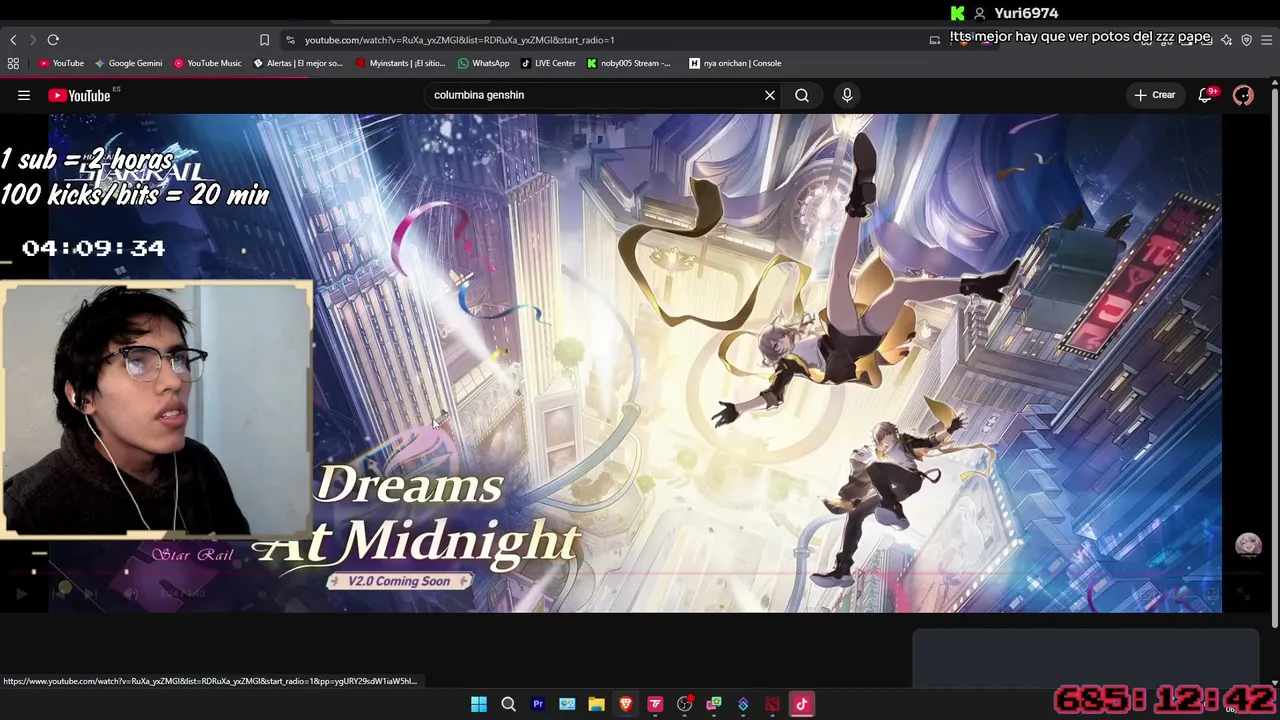1280x720 pixels.
Task: Open the YouTube account avatar menu
Action: (1243, 95)
